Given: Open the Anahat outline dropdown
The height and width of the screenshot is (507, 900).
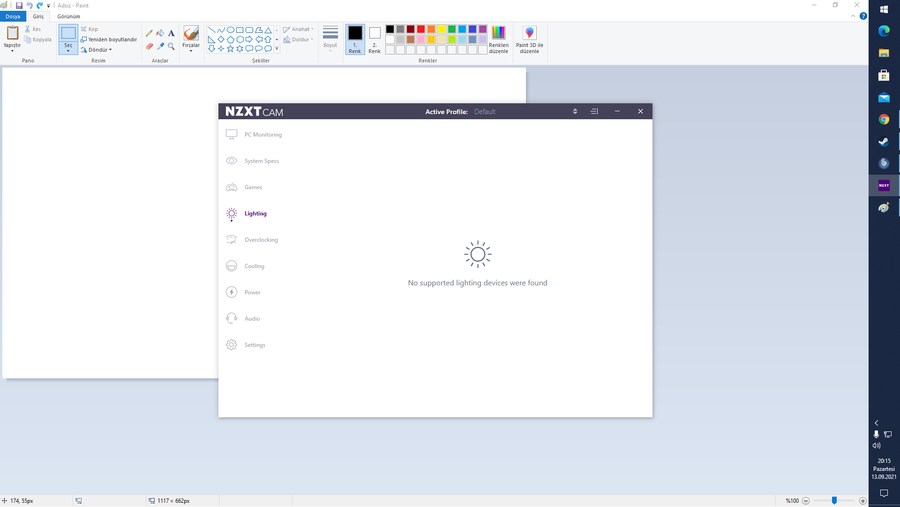Looking at the screenshot, I should pos(298,29).
